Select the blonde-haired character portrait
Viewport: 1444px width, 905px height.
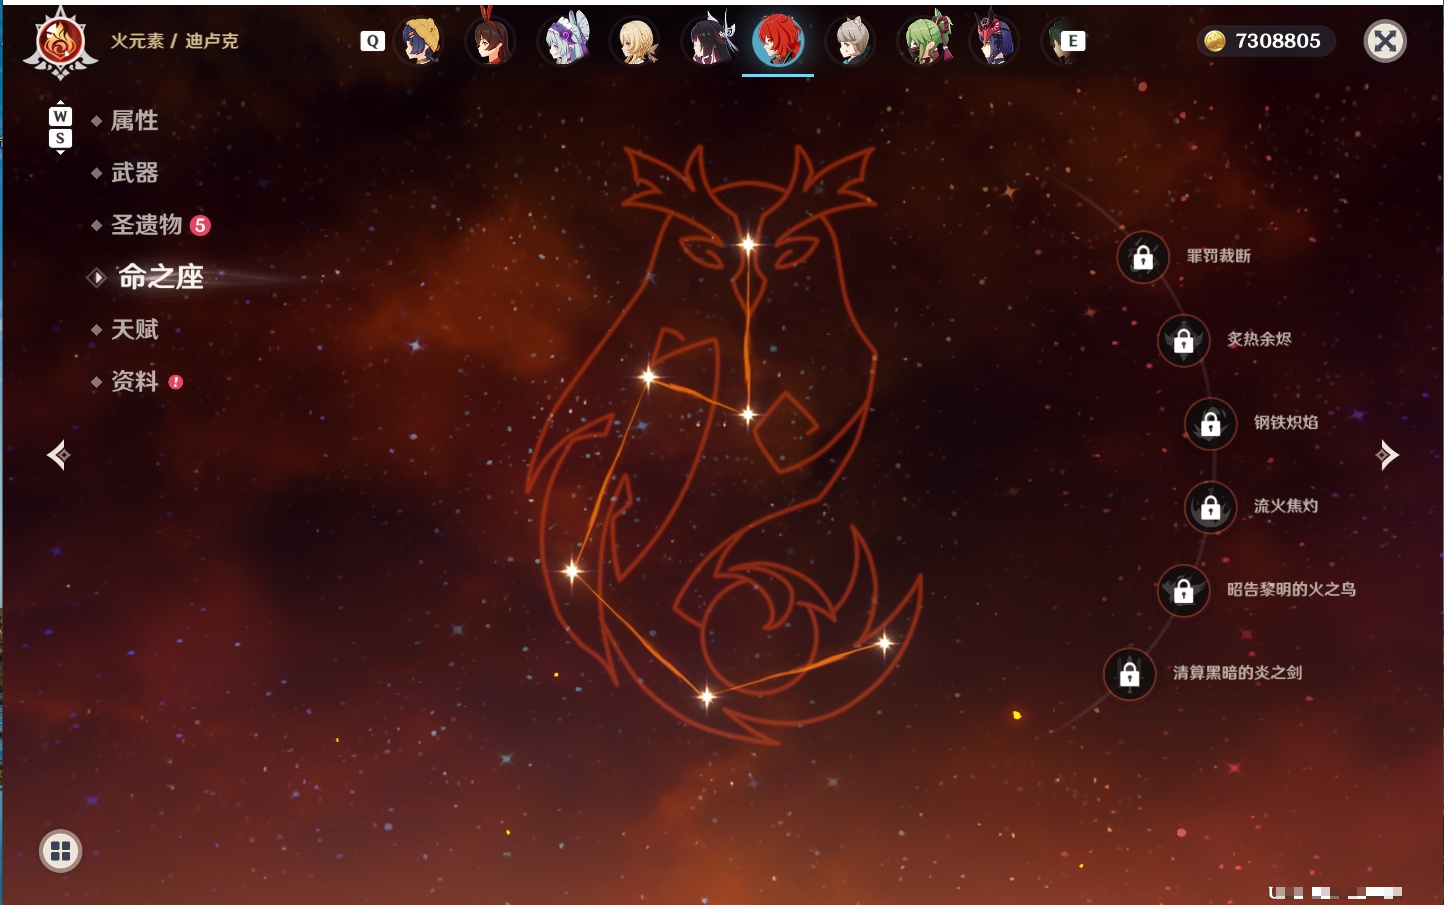click(635, 41)
